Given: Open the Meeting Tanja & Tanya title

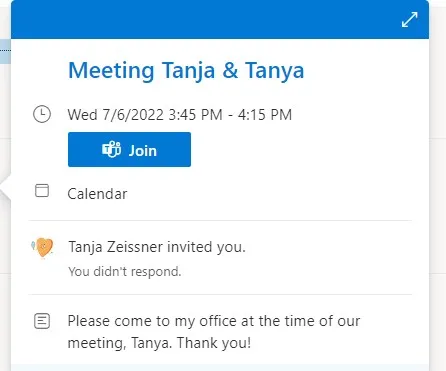Looking at the screenshot, I should coord(186,71).
